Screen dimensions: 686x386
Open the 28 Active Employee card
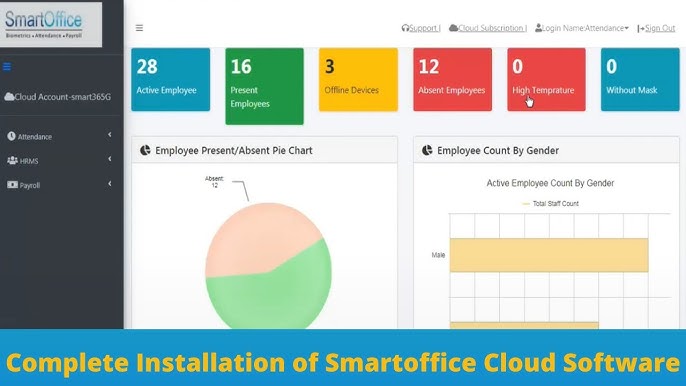coord(171,79)
